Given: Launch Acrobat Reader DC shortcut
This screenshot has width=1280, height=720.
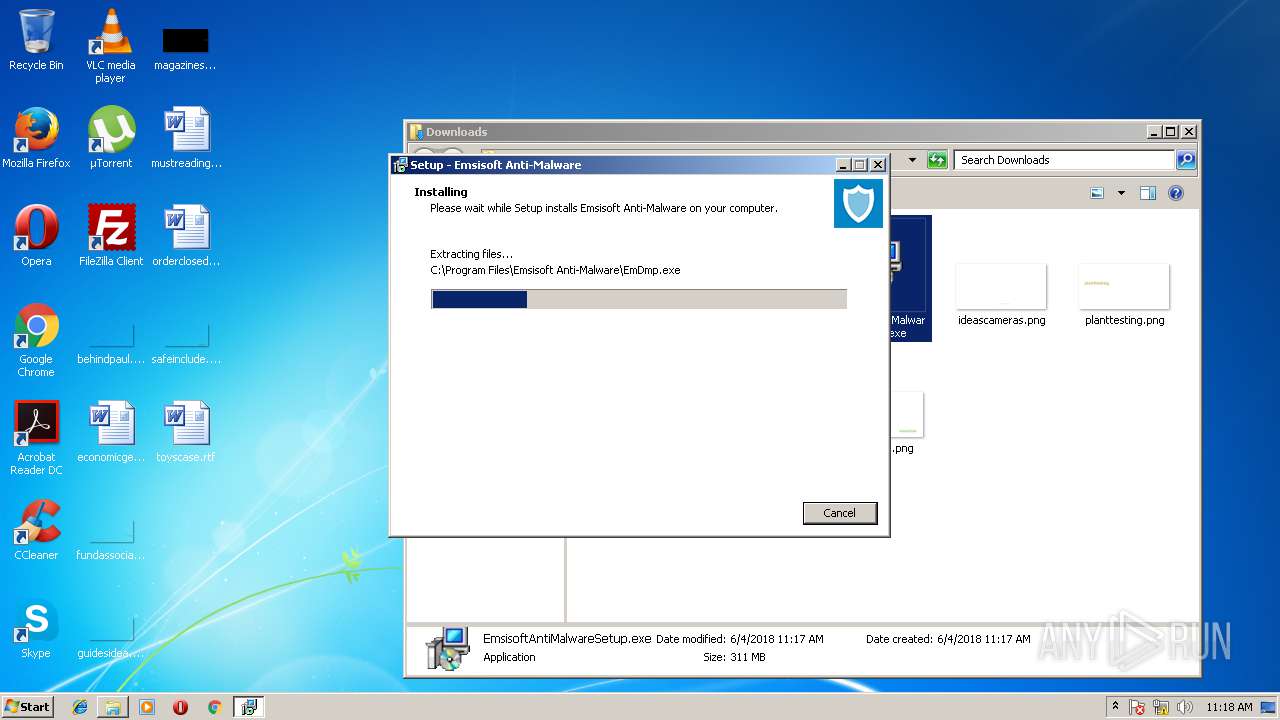Looking at the screenshot, I should pos(36,438).
